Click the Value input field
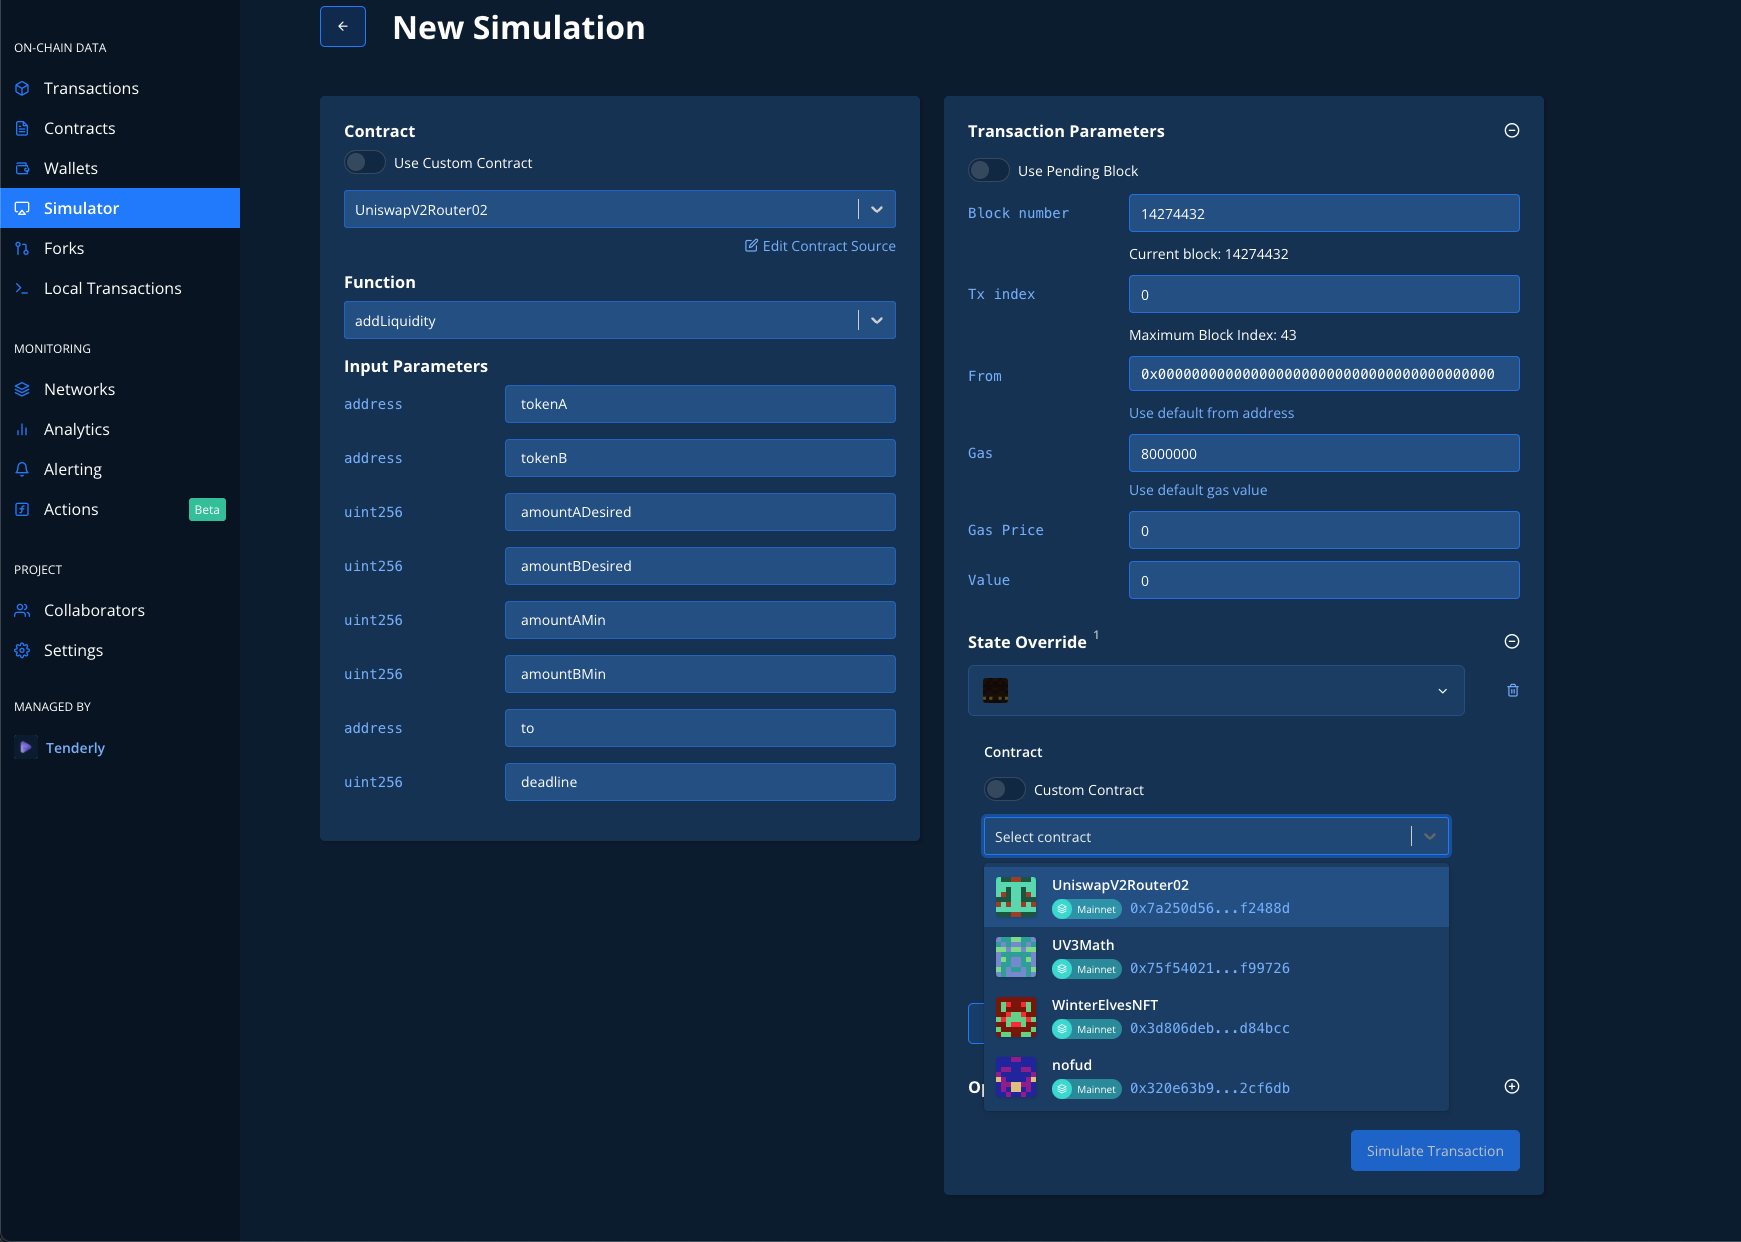The image size is (1741, 1242). [x=1324, y=580]
